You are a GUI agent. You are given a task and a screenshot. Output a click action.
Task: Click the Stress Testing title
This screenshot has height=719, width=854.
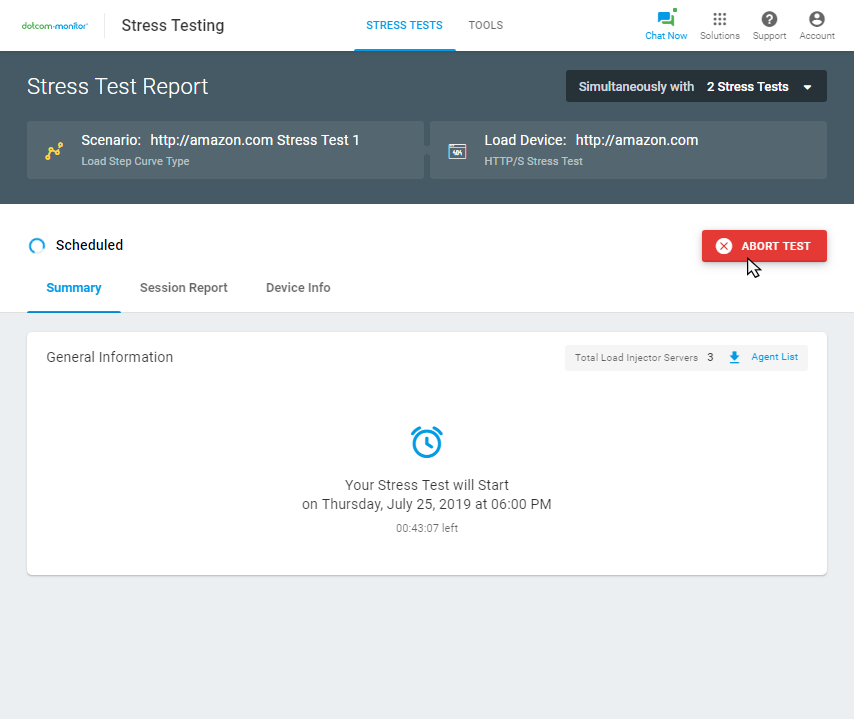pyautogui.click(x=173, y=26)
